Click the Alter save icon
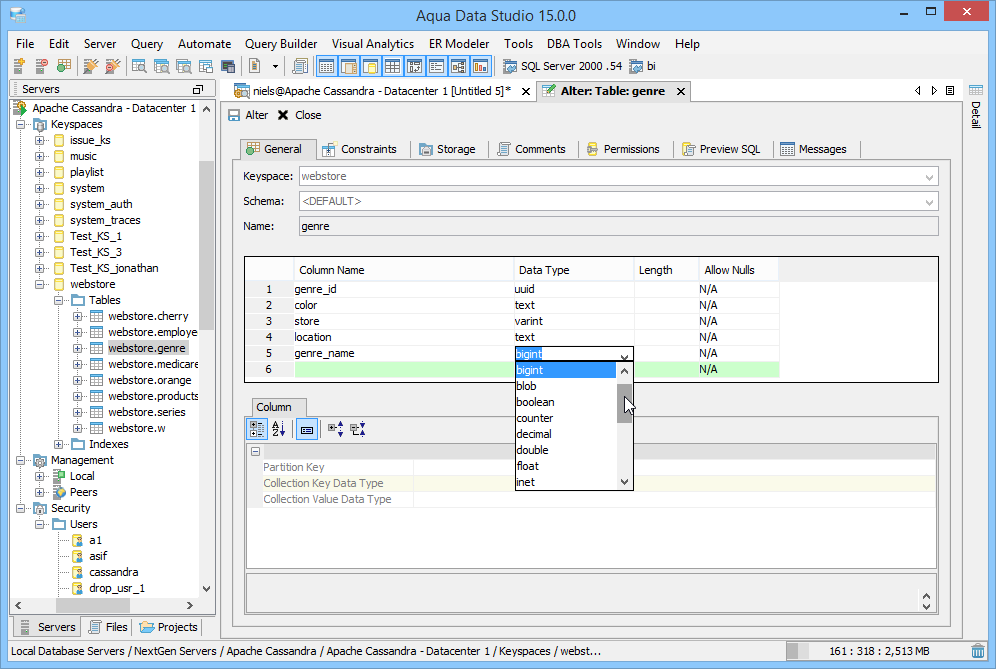The height and width of the screenshot is (669, 996). [x=234, y=115]
